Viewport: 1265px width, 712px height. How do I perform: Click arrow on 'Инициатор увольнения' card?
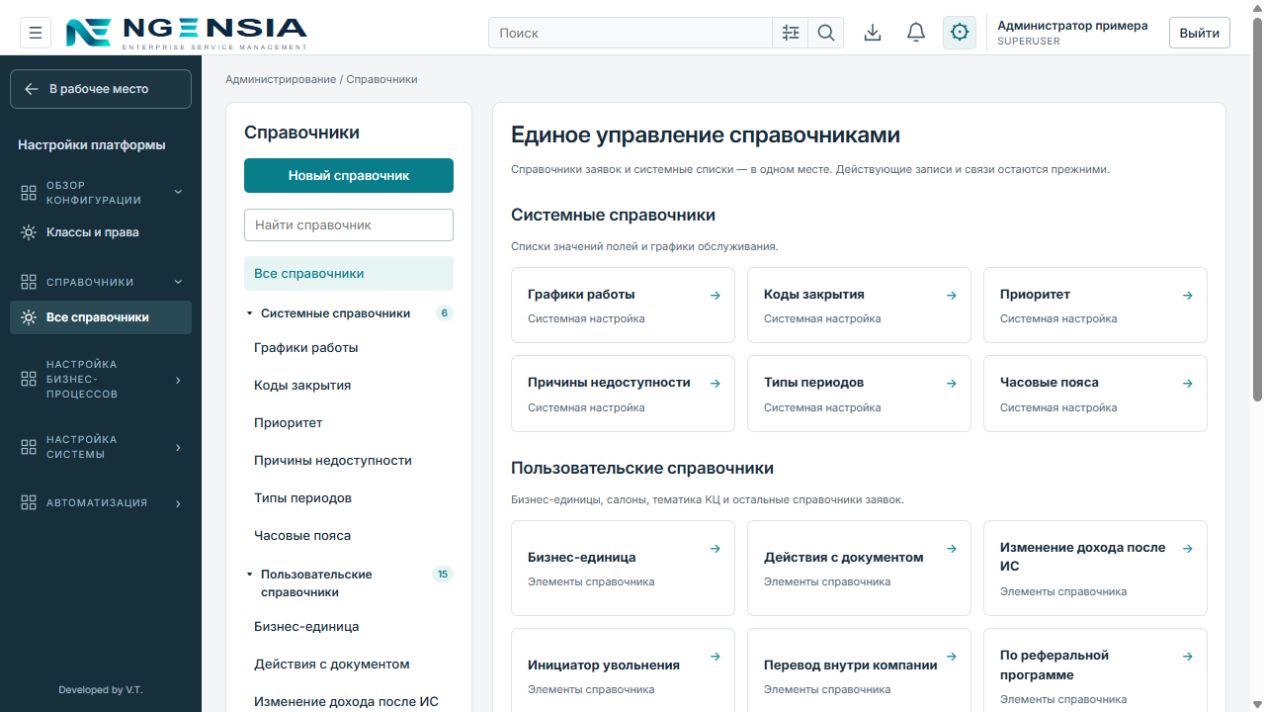[x=715, y=656]
